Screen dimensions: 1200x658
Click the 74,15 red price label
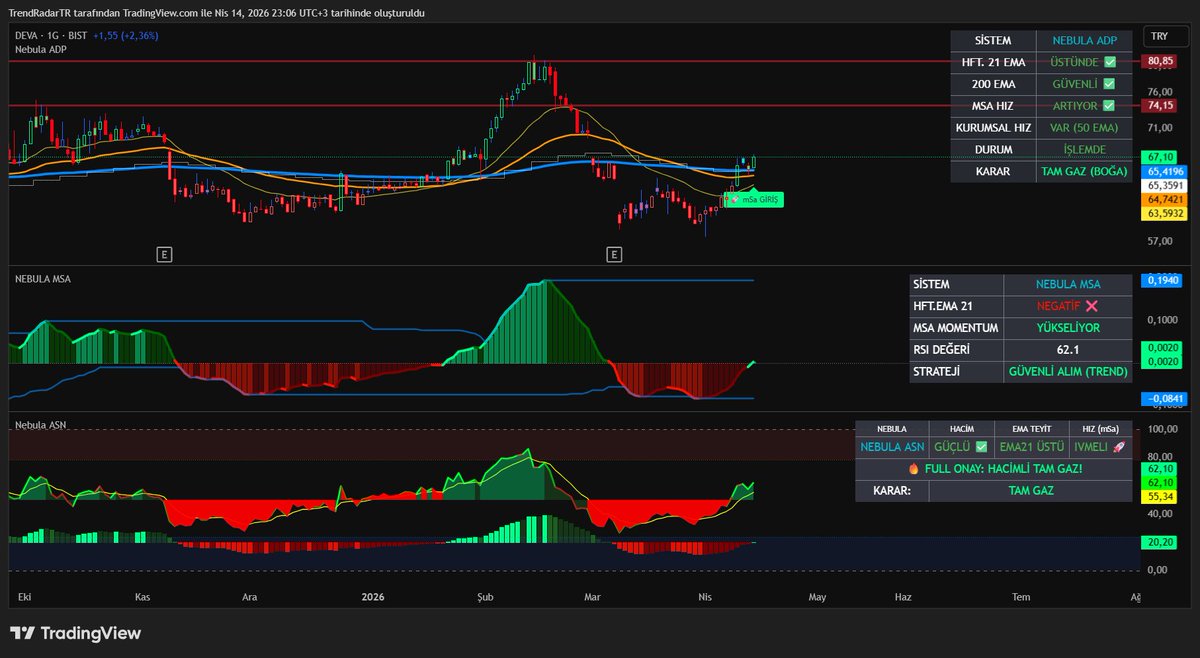pyautogui.click(x=1160, y=105)
